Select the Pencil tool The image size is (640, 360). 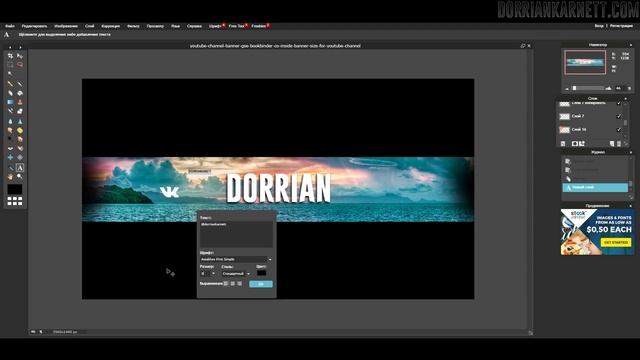click(x=10, y=84)
